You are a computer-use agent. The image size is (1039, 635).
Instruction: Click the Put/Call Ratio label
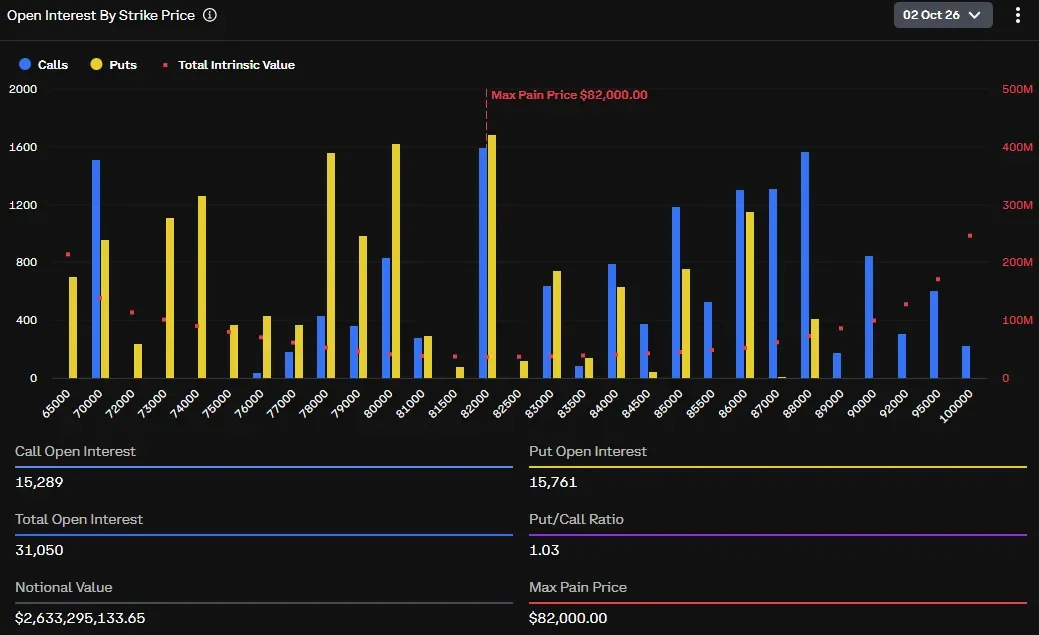click(576, 519)
